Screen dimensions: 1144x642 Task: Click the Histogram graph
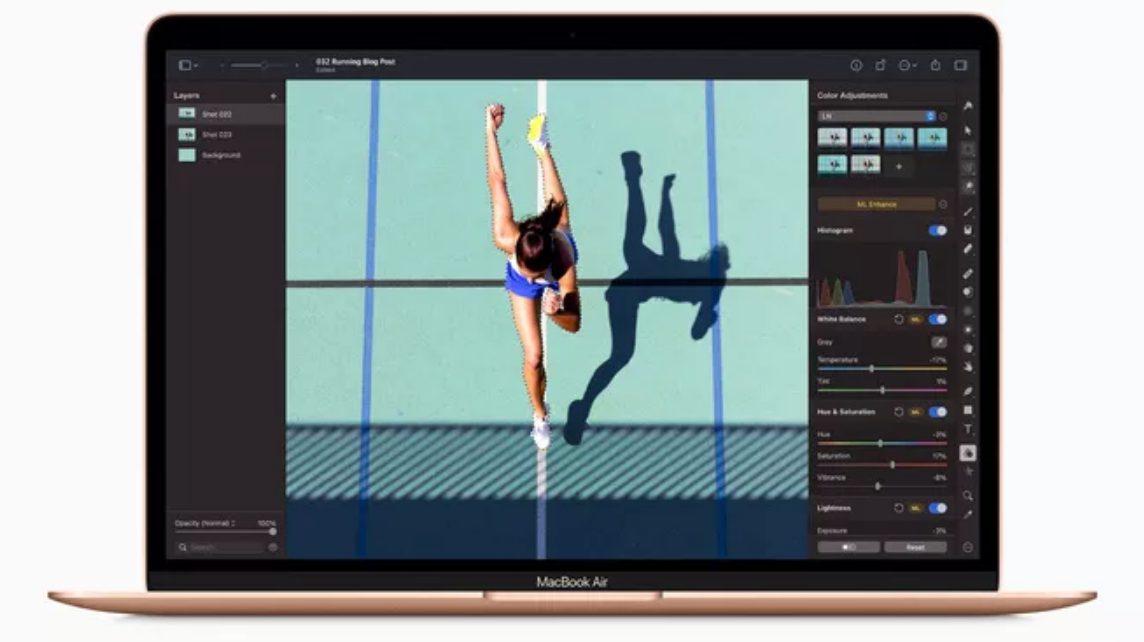point(882,276)
